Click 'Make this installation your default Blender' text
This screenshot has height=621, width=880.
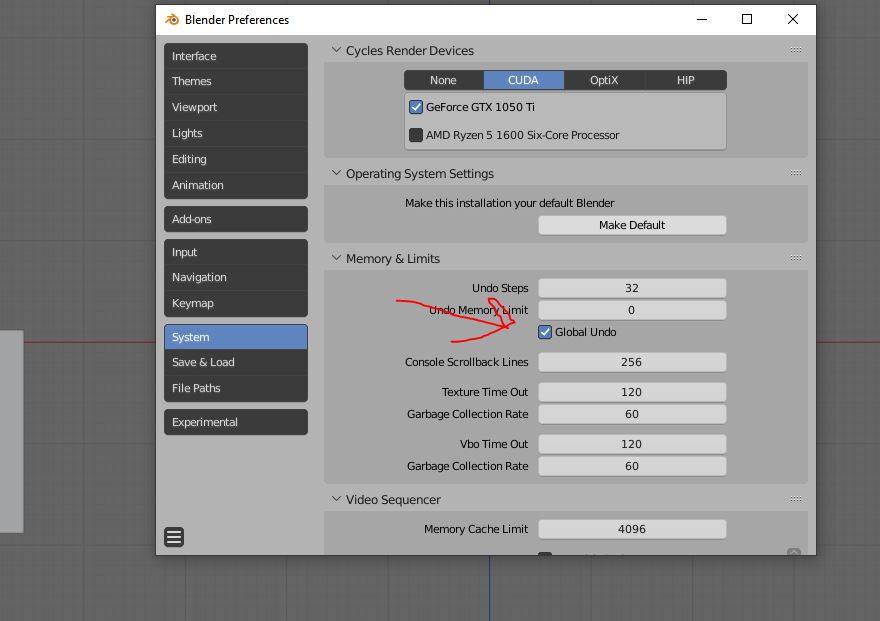[510, 203]
